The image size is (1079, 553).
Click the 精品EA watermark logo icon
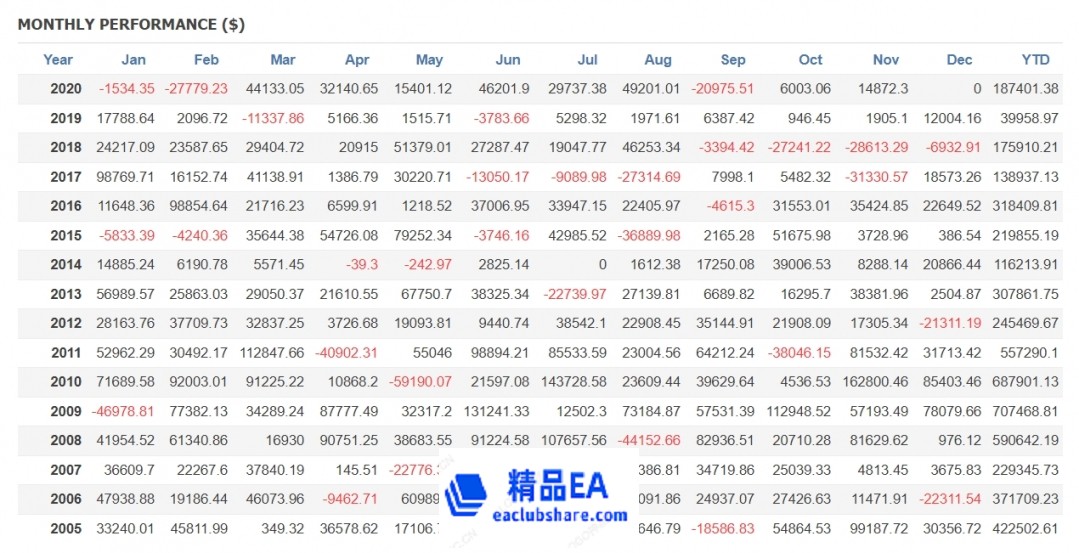click(466, 494)
